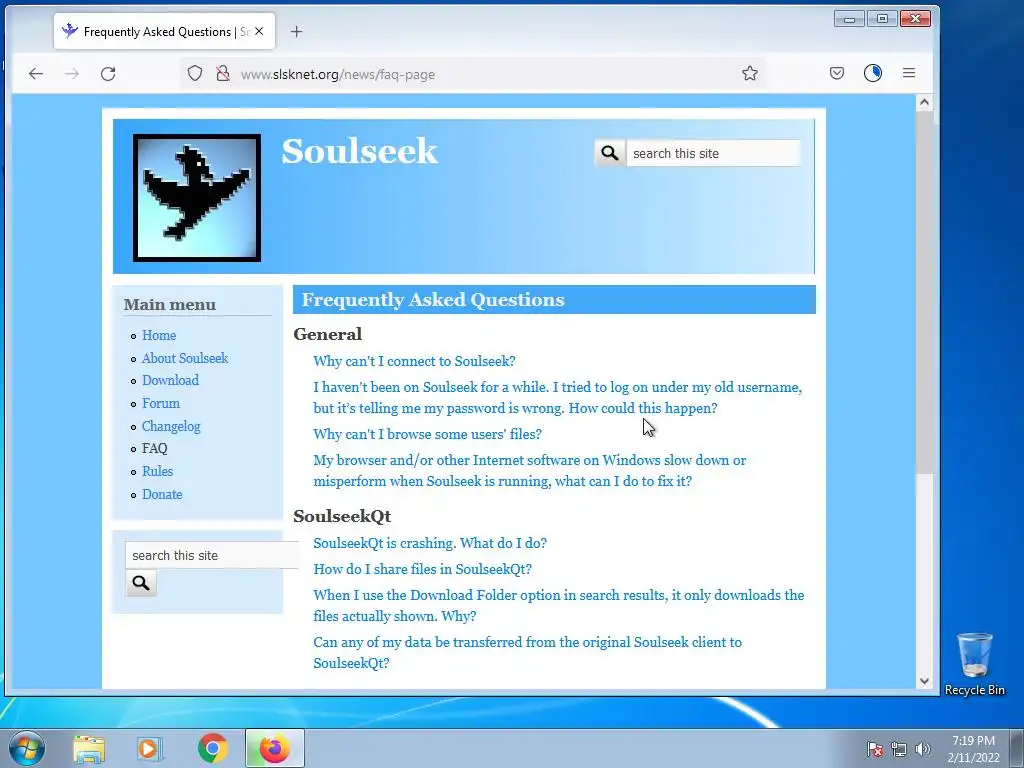The height and width of the screenshot is (768, 1024).
Task: Click the 'General' section heading
Action: tap(327, 334)
